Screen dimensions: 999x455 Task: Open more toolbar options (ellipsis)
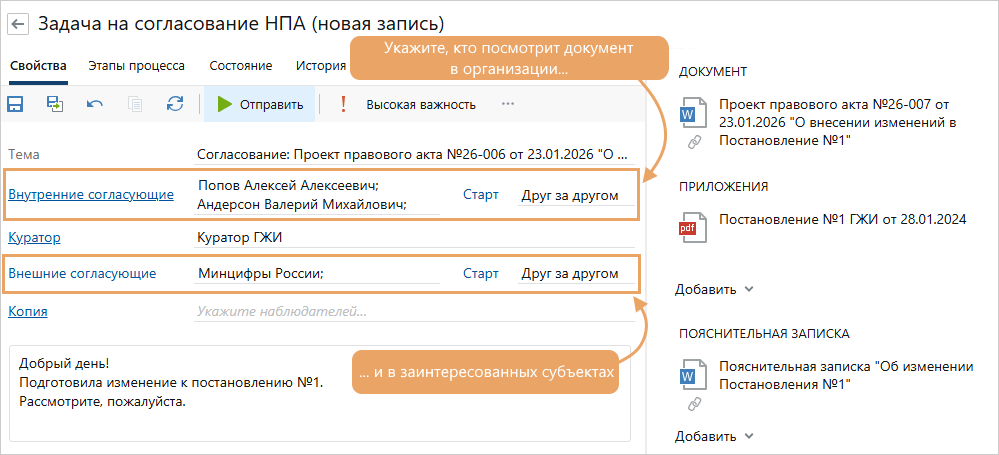(x=508, y=104)
